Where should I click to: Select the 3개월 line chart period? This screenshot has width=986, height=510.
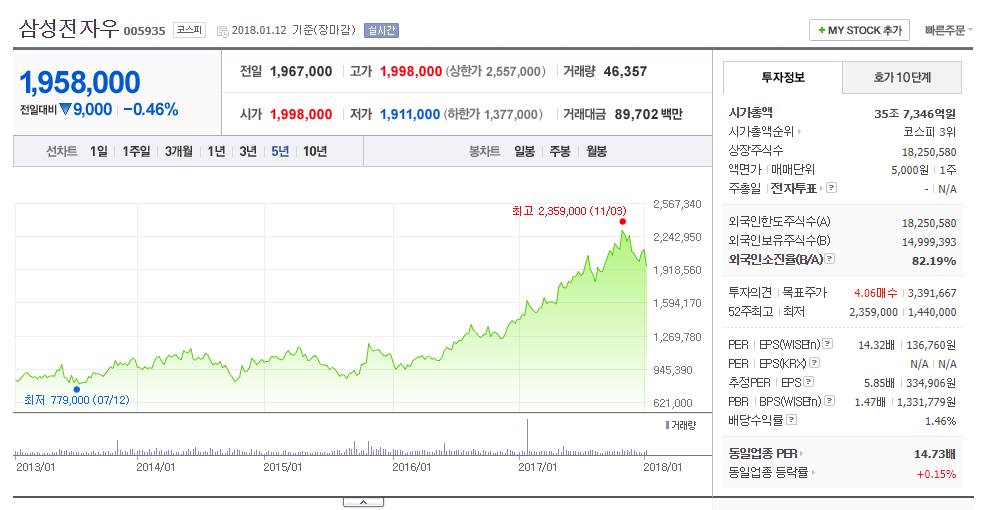click(179, 152)
